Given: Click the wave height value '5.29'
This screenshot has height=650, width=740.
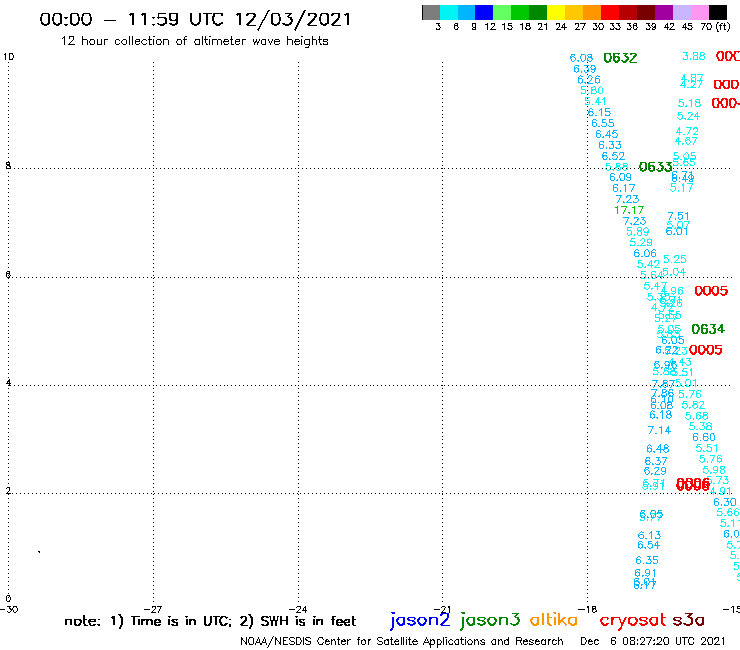Looking at the screenshot, I should click(x=641, y=242).
